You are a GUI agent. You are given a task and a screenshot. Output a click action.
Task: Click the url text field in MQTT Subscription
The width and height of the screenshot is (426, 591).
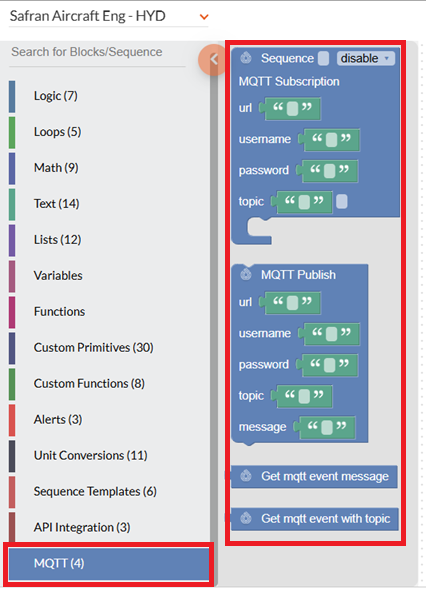click(292, 109)
